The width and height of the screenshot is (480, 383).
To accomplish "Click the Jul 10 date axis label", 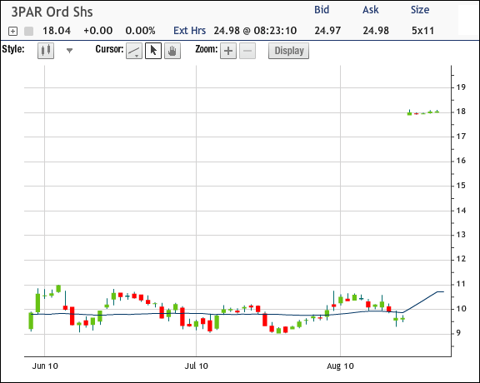I will tap(196, 366).
